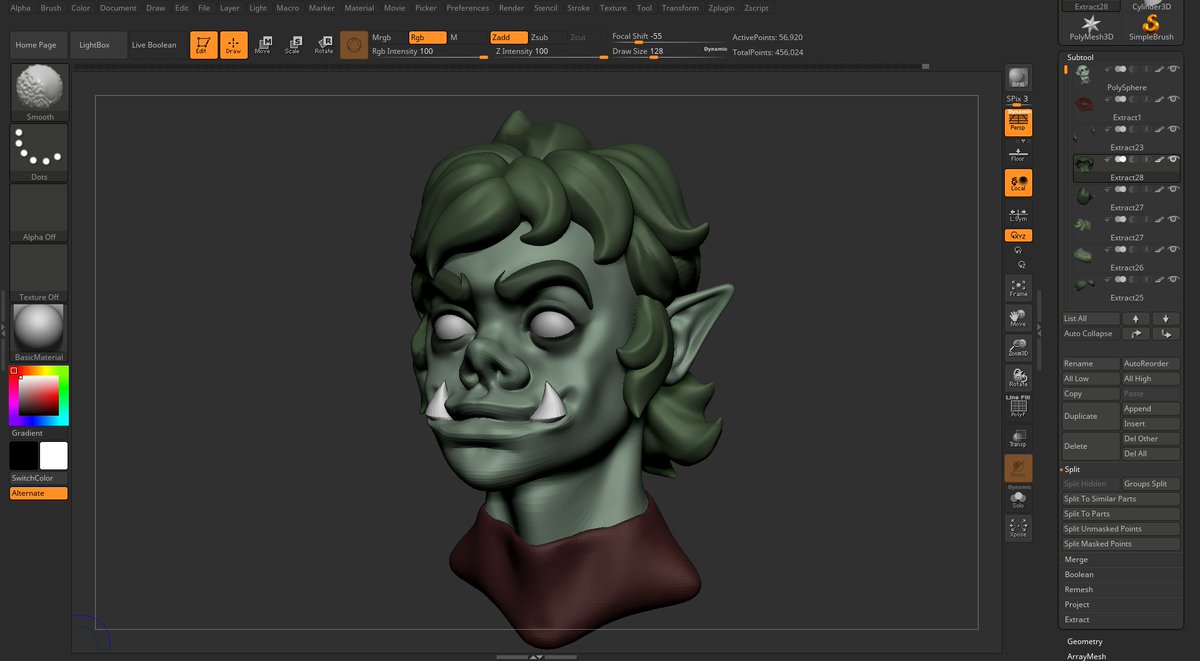Select the Rotate tool in top shelf

tap(323, 45)
